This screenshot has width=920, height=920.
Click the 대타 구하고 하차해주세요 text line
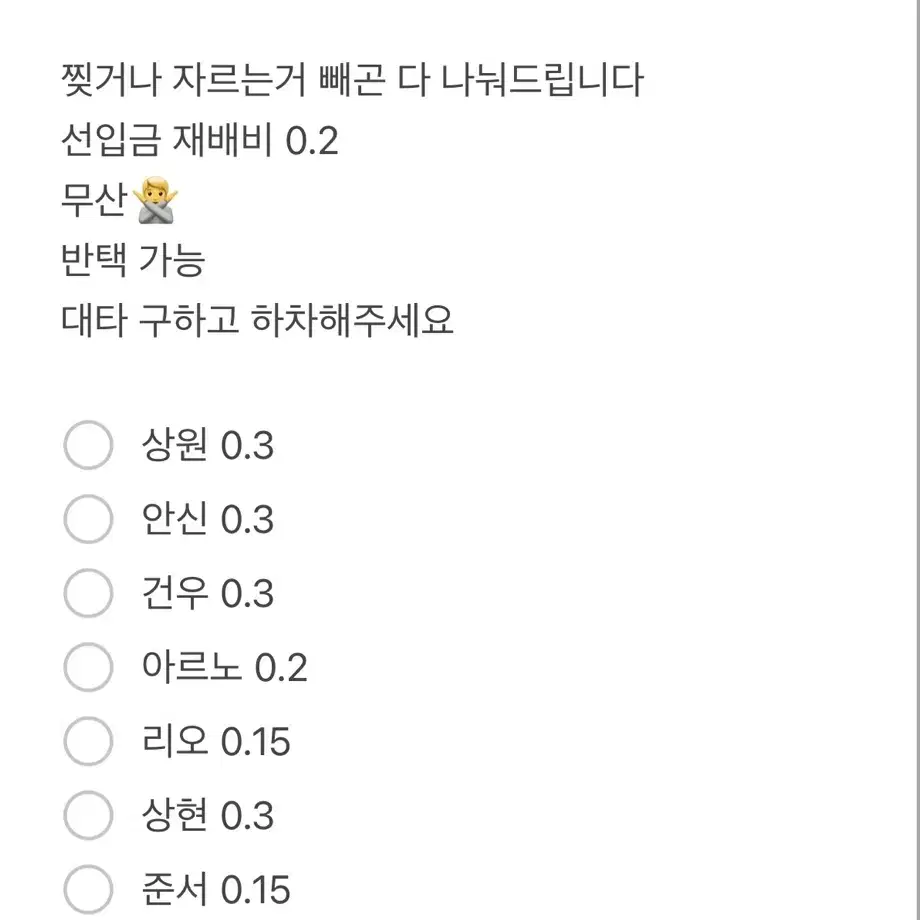[257, 322]
